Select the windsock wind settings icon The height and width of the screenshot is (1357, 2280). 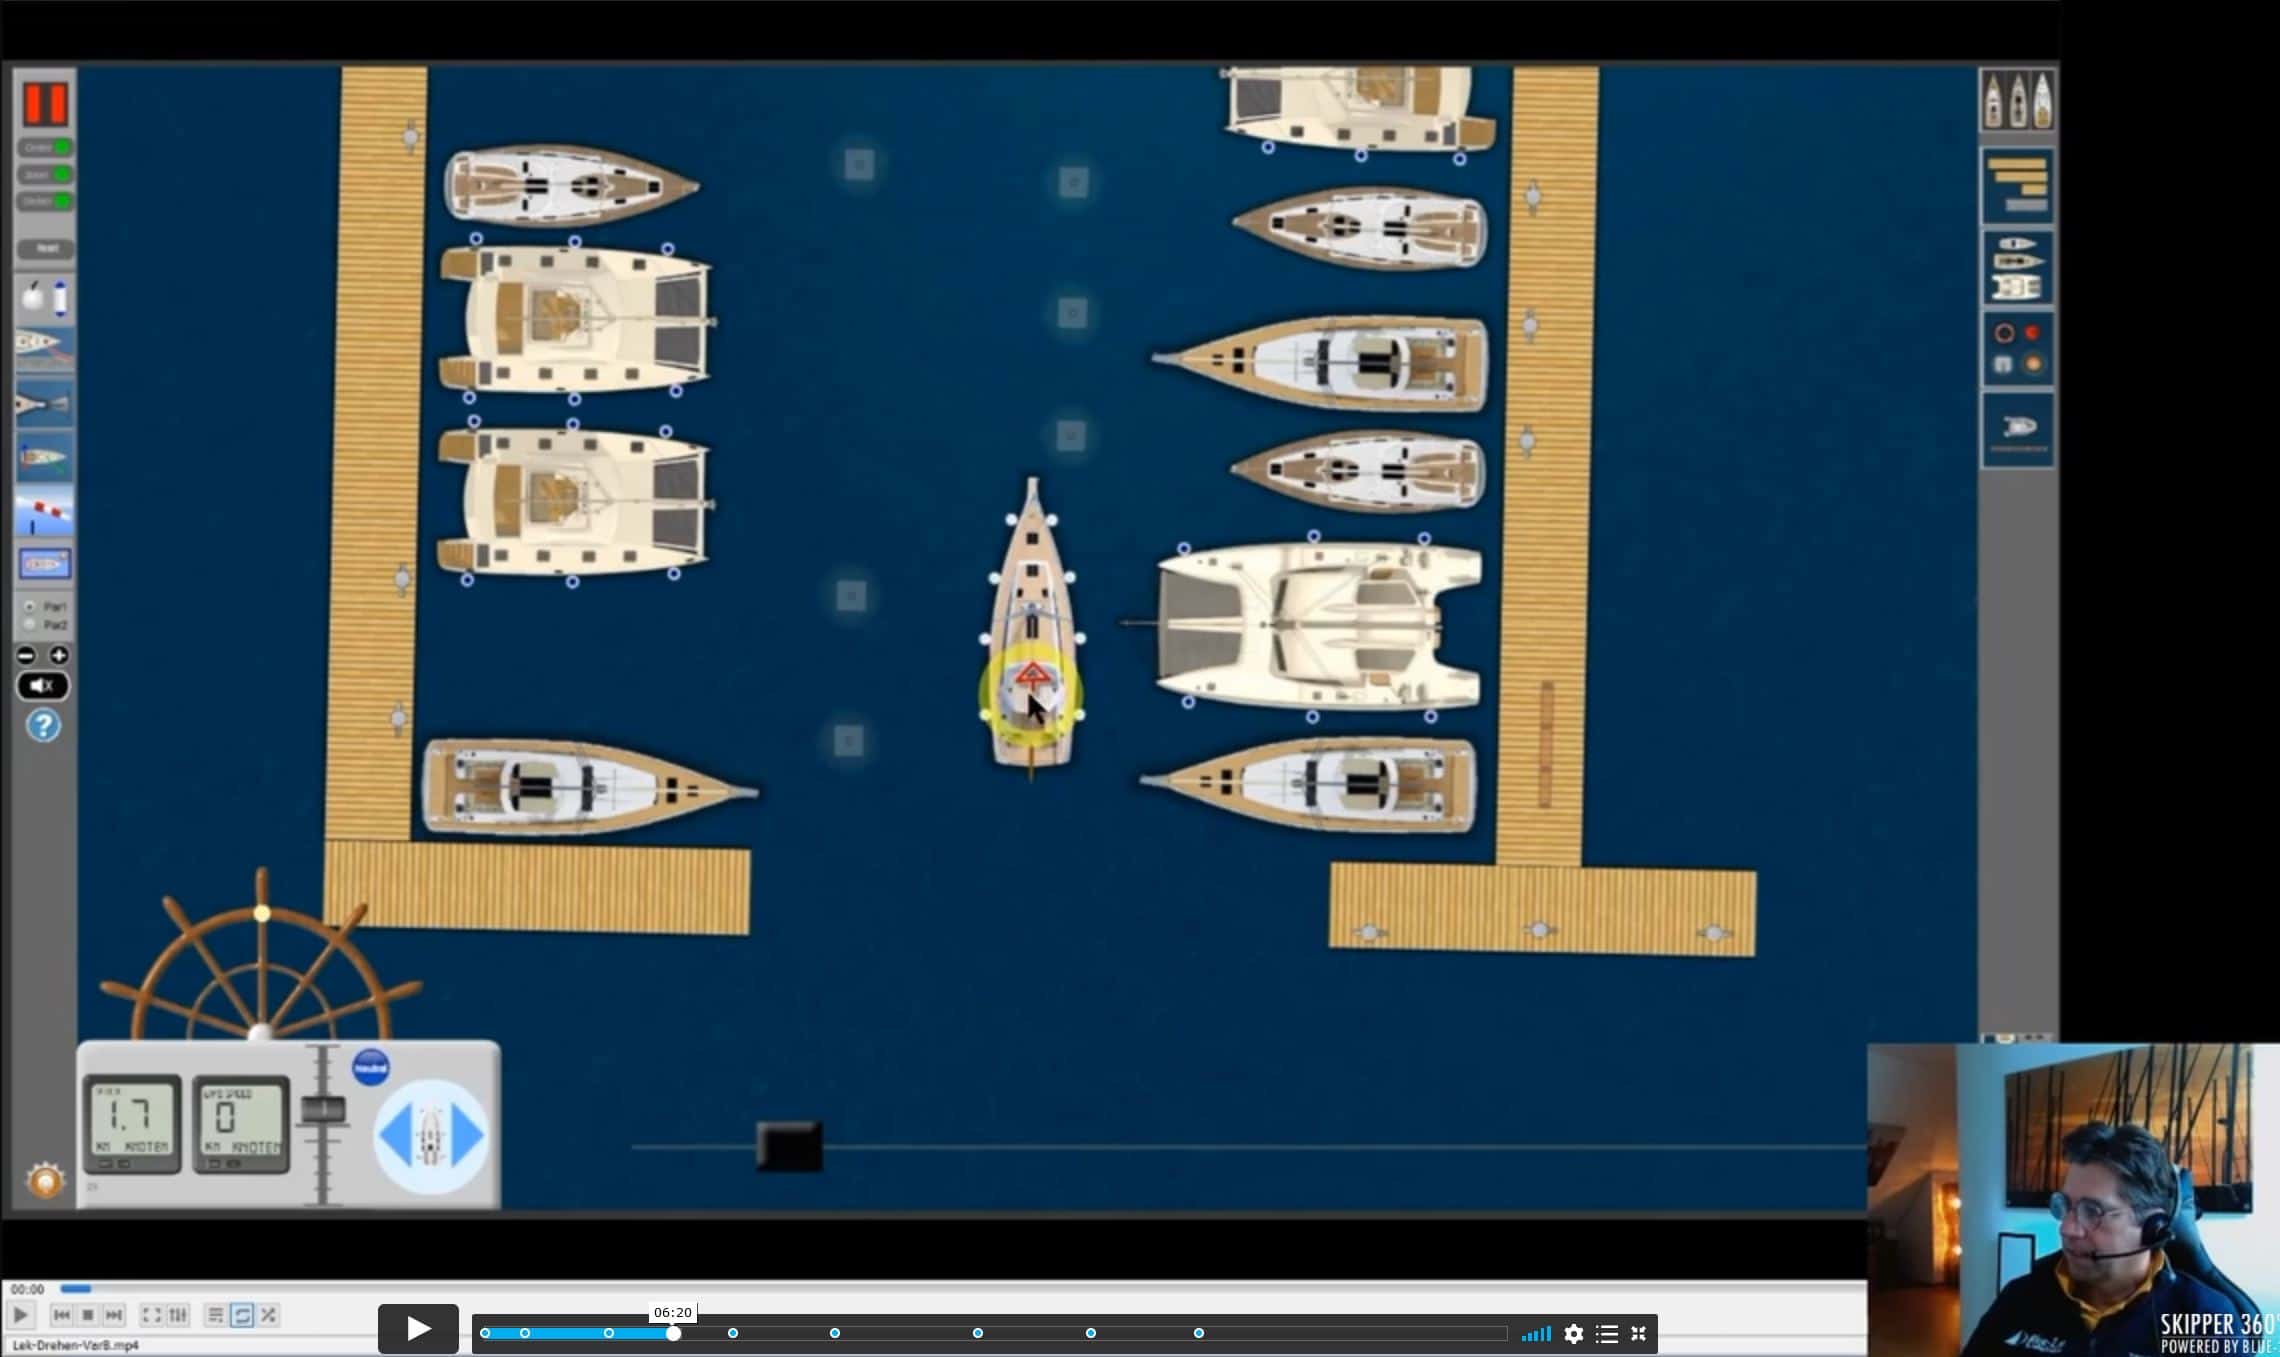pos(45,511)
